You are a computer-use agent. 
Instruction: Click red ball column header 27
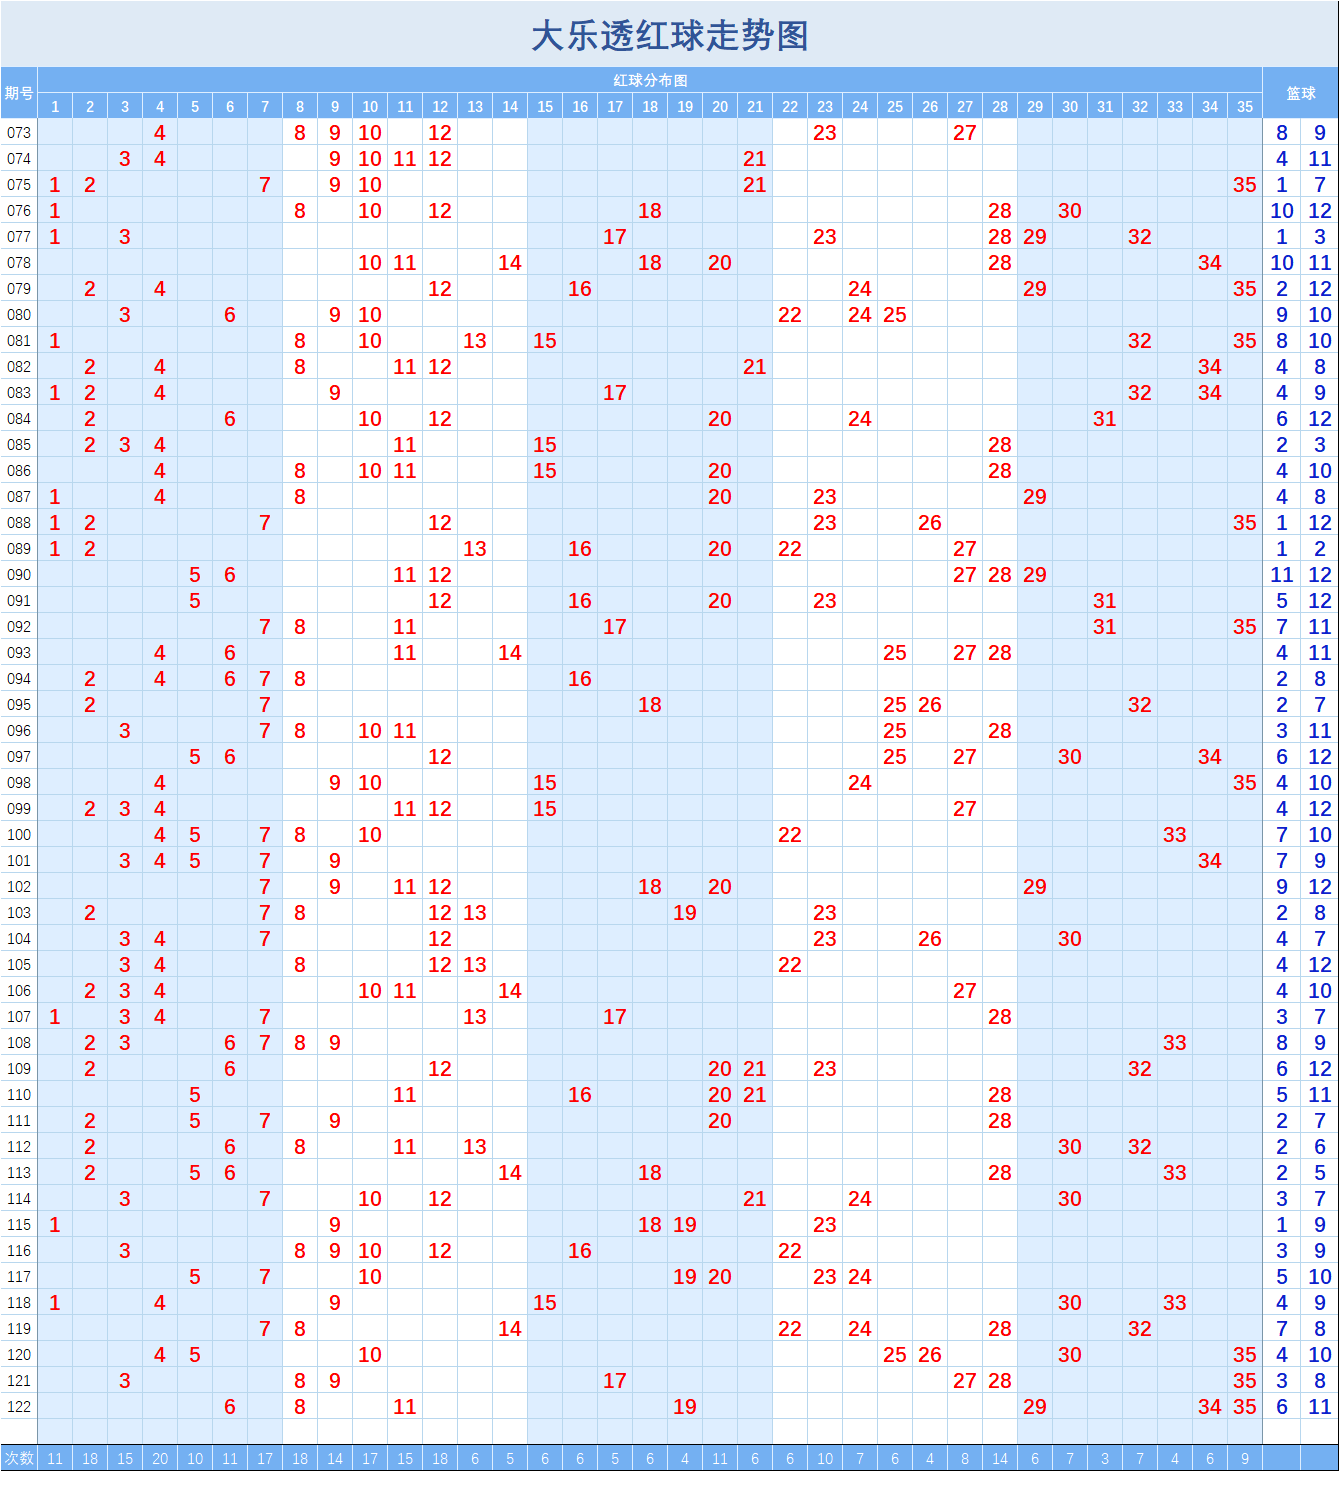point(965,107)
